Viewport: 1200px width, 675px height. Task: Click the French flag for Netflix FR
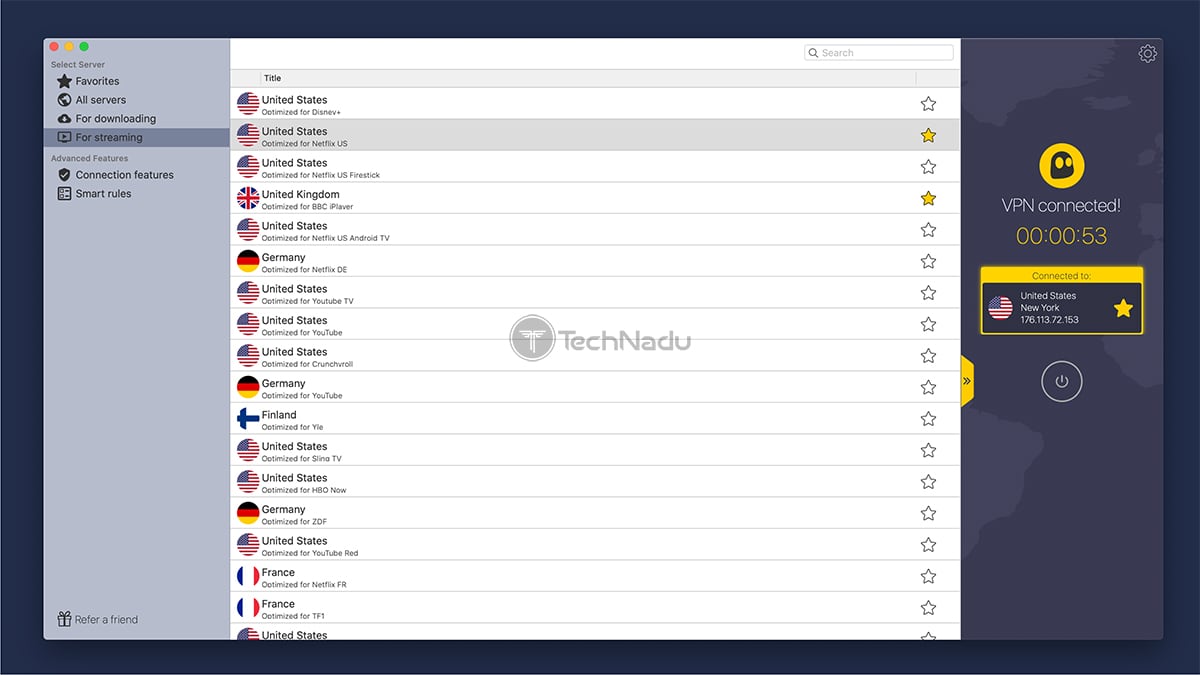click(x=248, y=576)
